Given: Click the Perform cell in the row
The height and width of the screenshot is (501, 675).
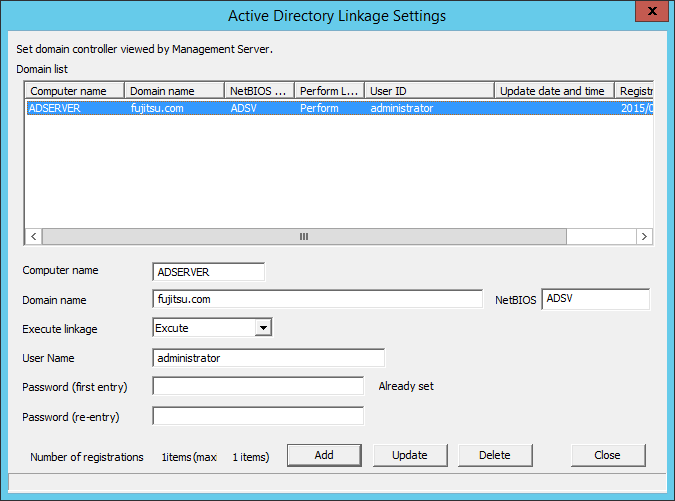Looking at the screenshot, I should pos(319,108).
